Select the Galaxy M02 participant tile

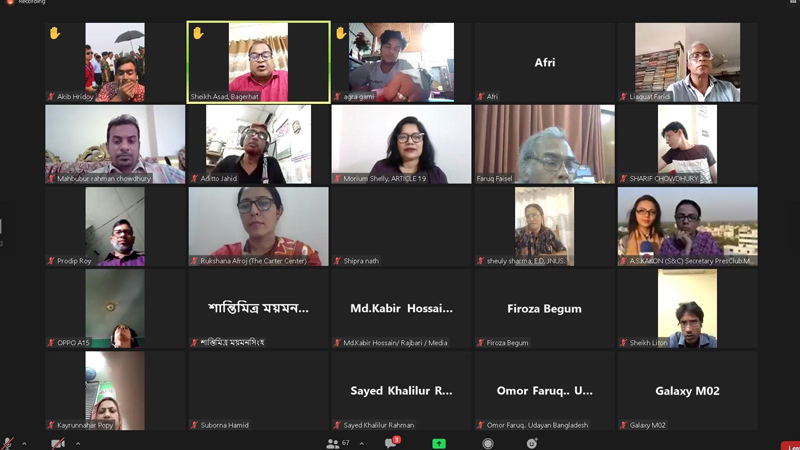(x=687, y=391)
